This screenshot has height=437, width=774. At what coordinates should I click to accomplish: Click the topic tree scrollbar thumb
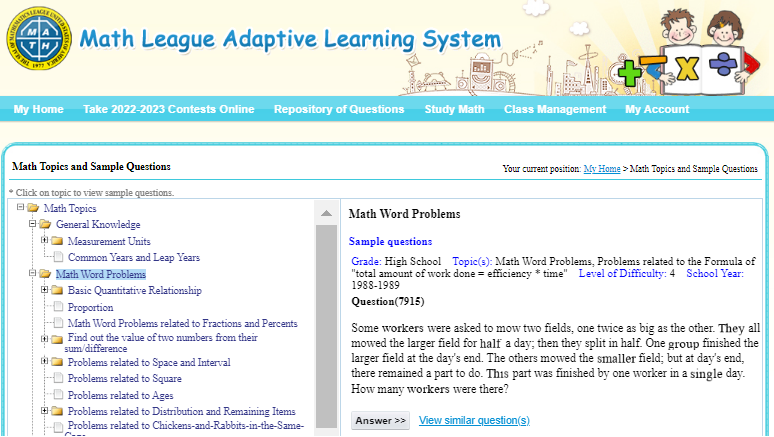pos(326,326)
